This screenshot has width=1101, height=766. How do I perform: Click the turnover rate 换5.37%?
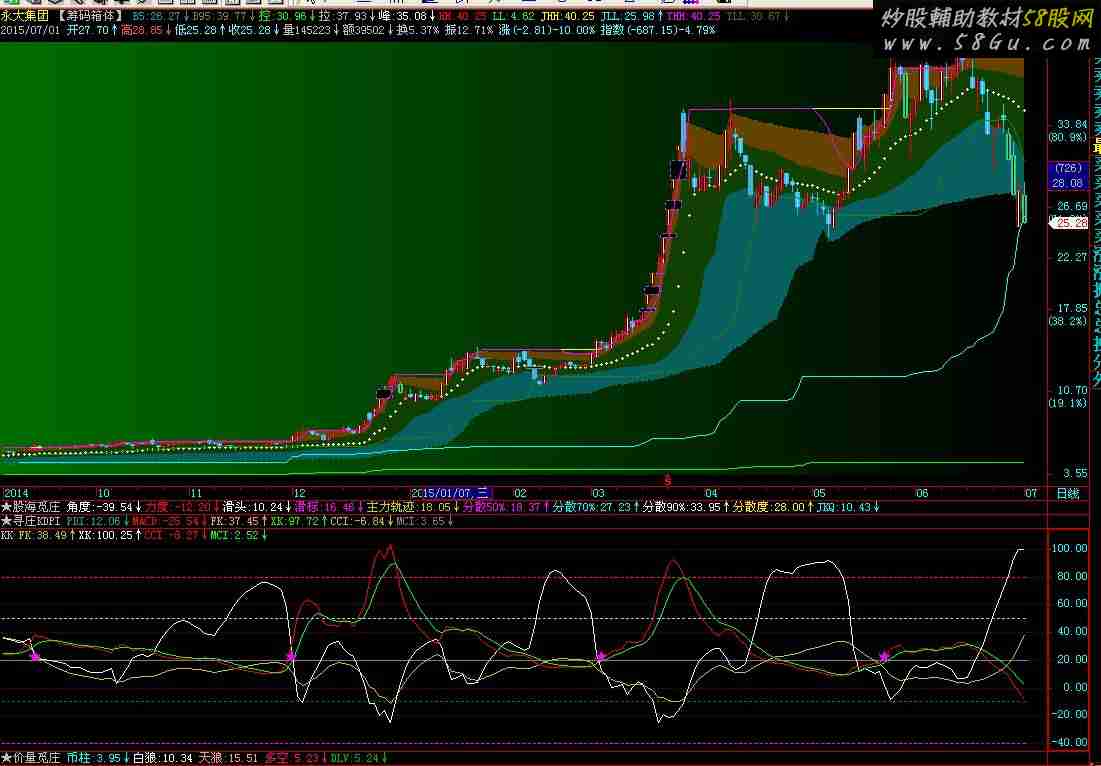417,30
